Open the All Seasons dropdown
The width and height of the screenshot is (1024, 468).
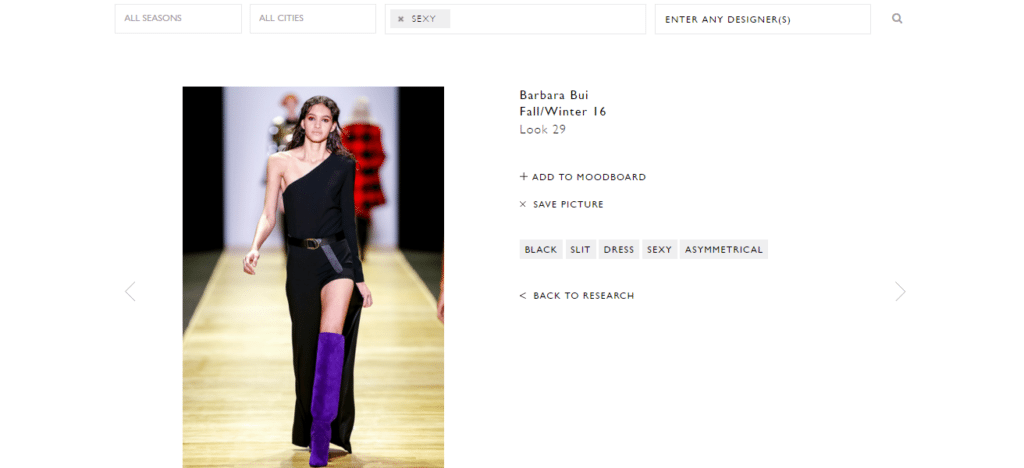tap(178, 19)
